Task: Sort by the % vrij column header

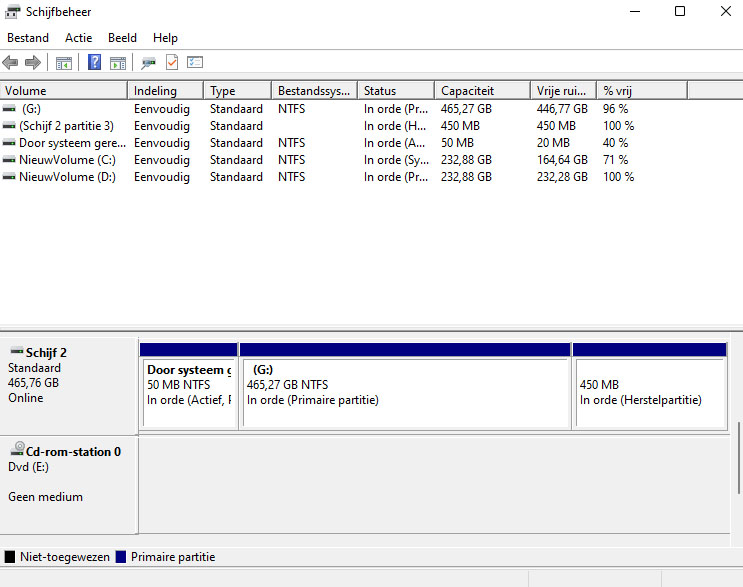Action: pyautogui.click(x=642, y=90)
